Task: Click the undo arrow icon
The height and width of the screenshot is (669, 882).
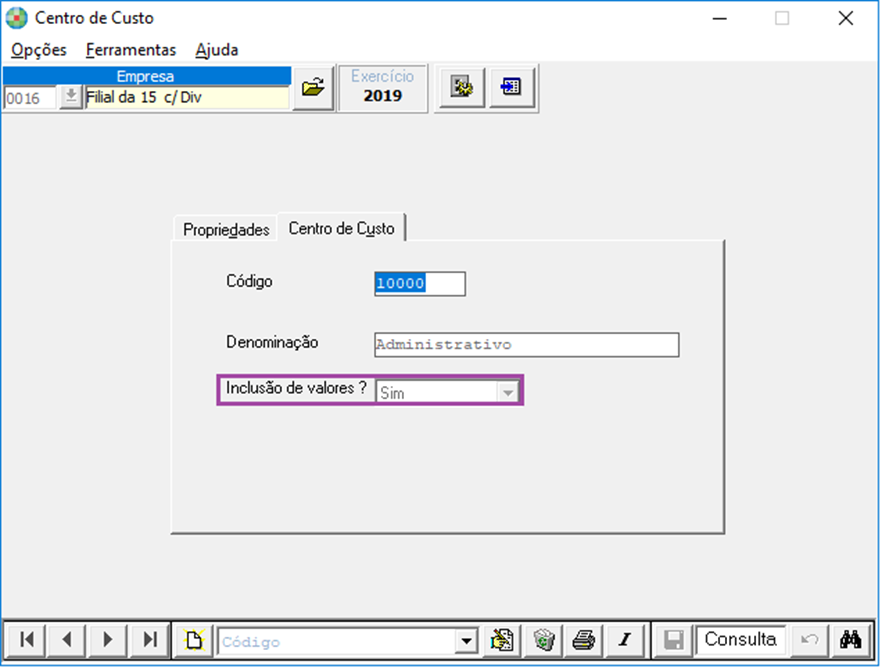Action: [x=809, y=640]
